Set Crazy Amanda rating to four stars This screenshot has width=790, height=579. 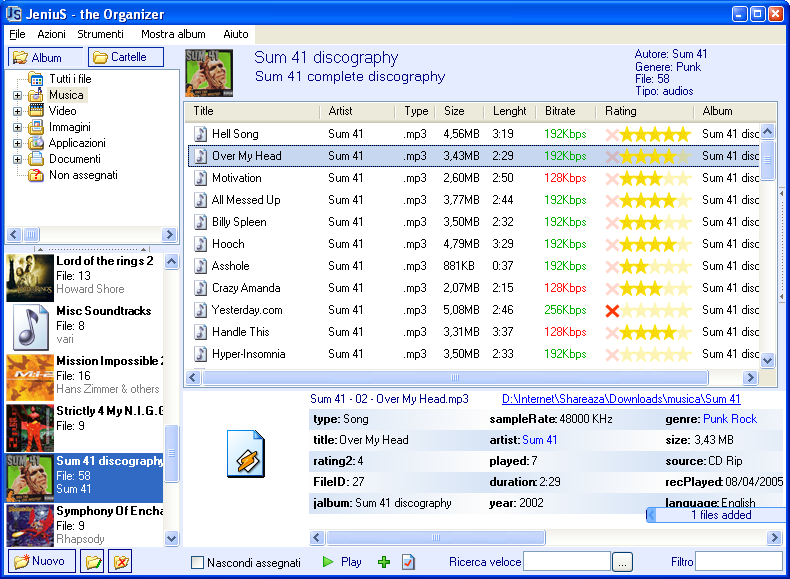pos(669,289)
